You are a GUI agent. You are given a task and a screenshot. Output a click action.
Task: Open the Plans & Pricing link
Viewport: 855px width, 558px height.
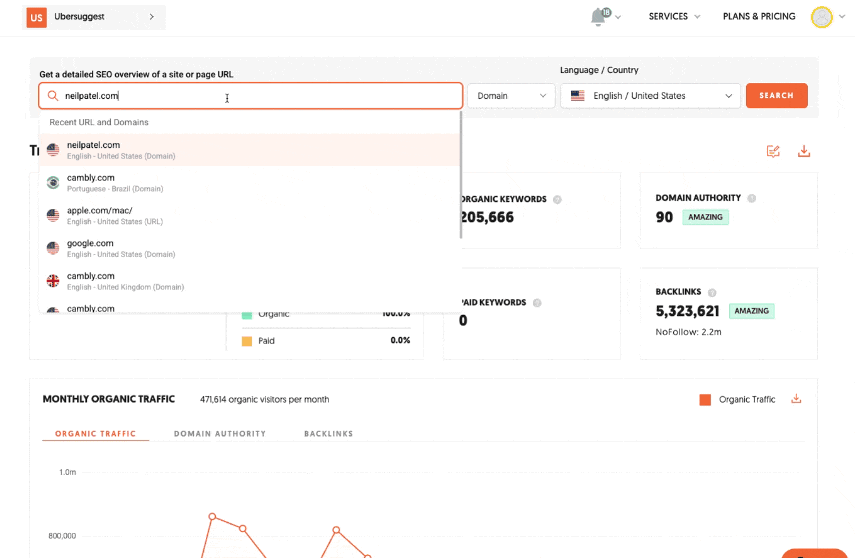click(x=759, y=17)
